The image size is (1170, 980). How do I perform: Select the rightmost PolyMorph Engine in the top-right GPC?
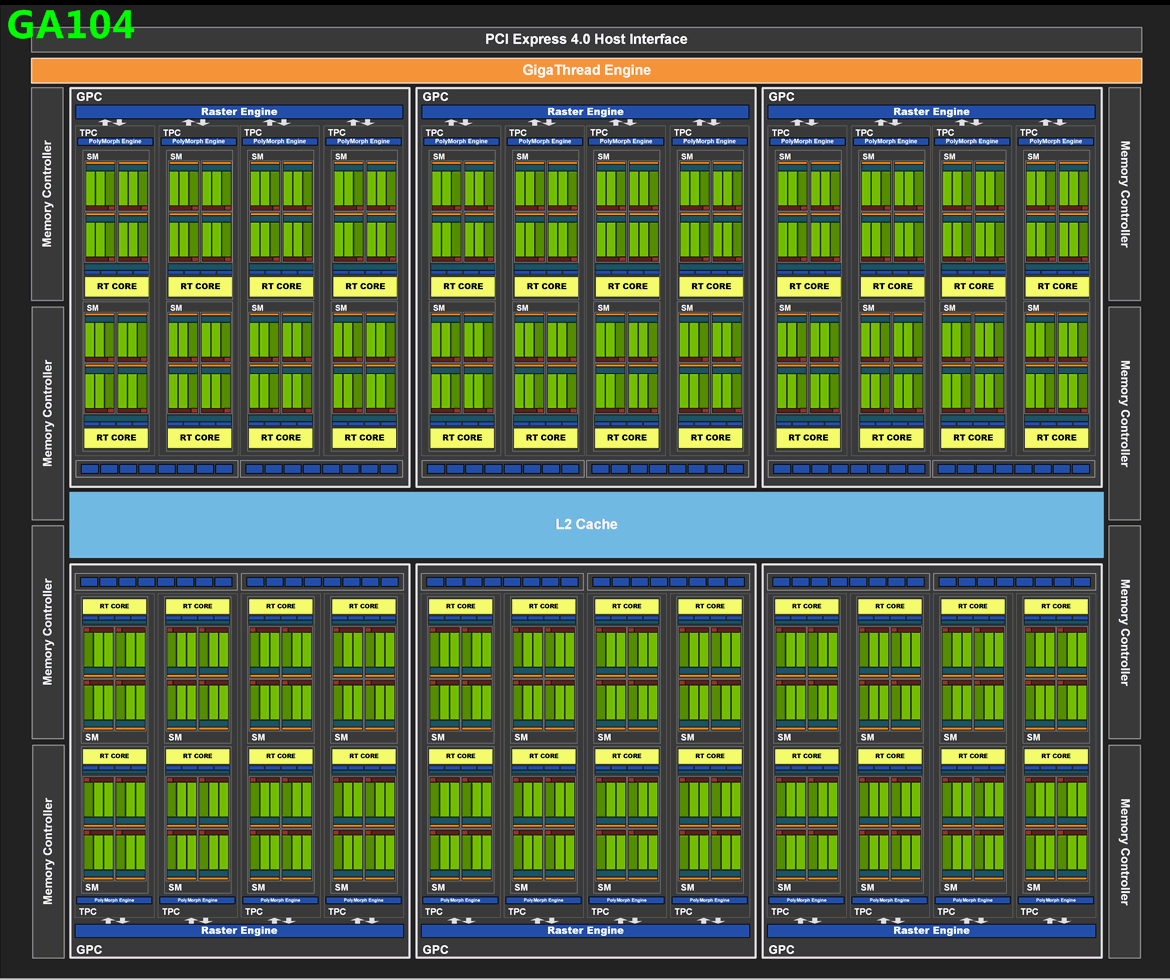(1058, 141)
